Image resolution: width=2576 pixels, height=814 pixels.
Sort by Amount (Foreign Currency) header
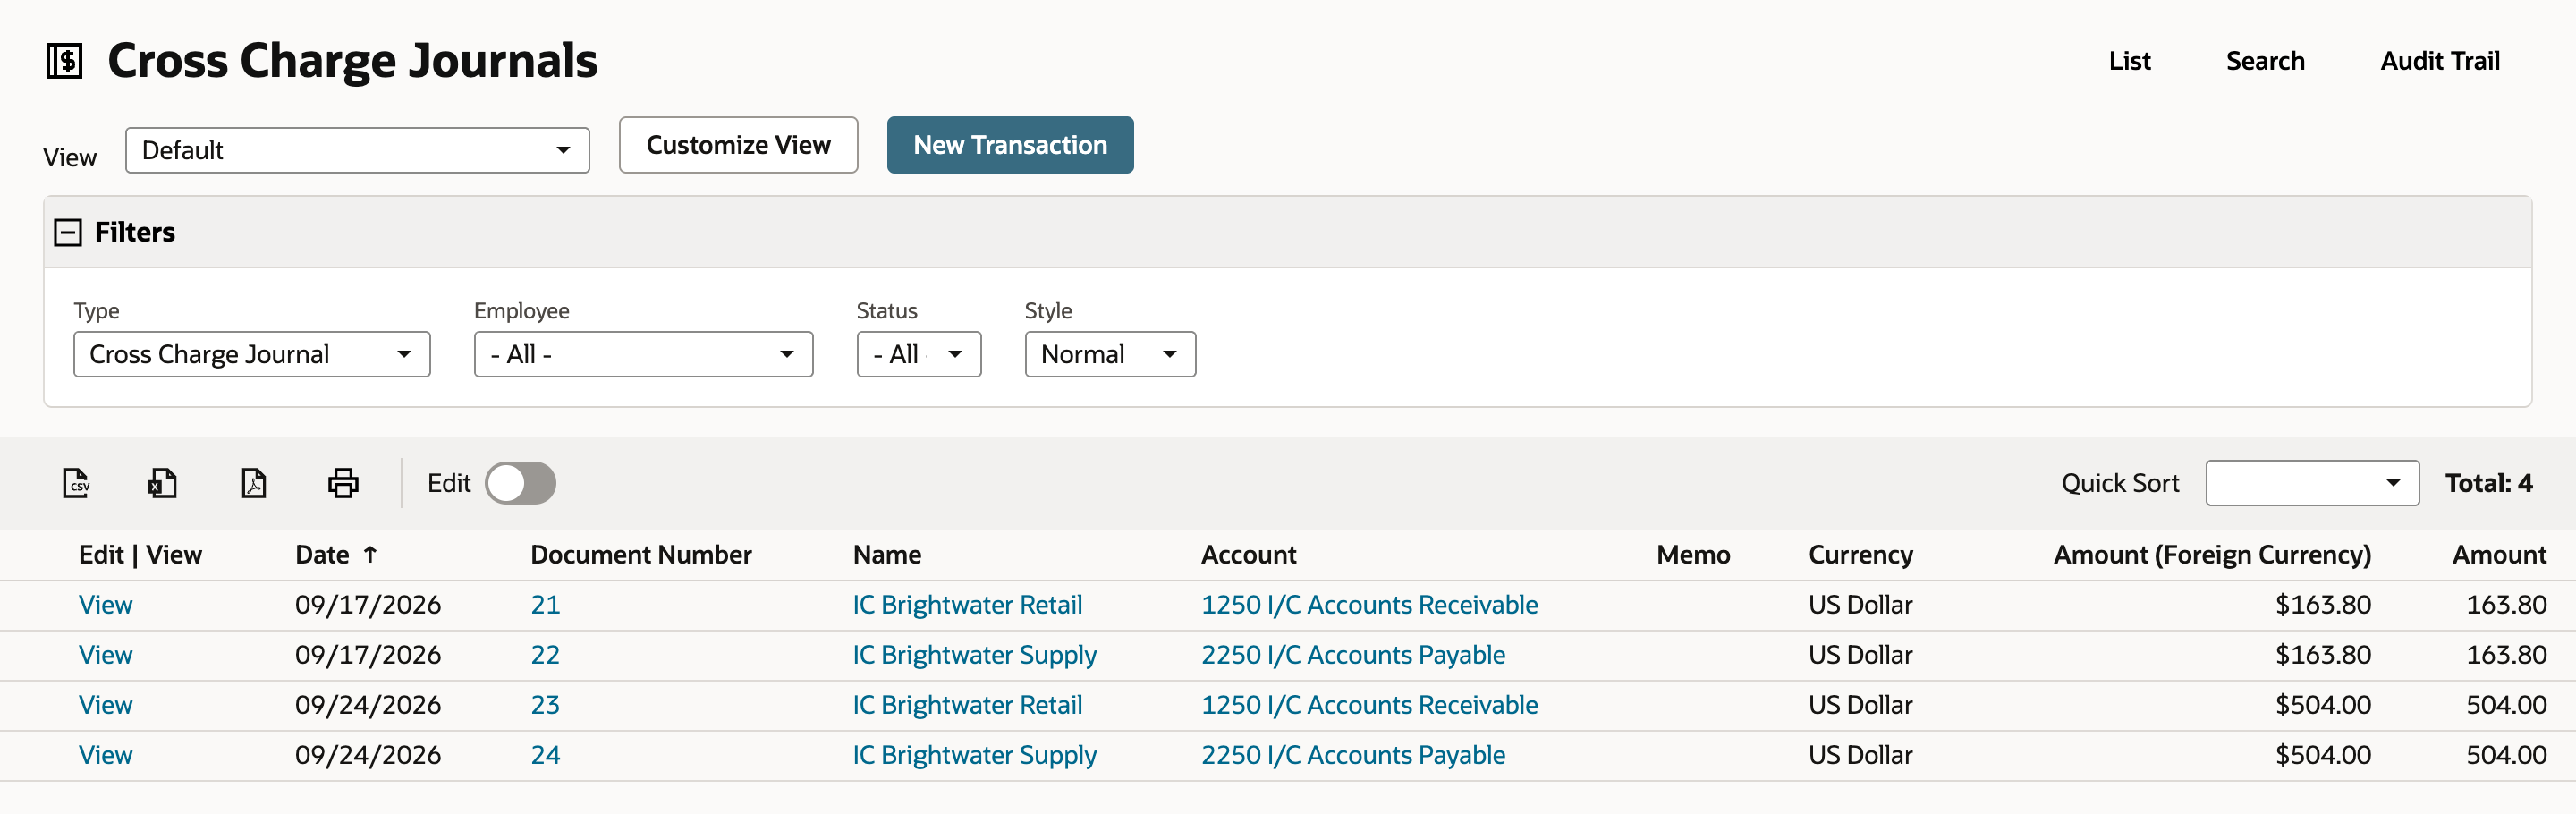[2212, 555]
